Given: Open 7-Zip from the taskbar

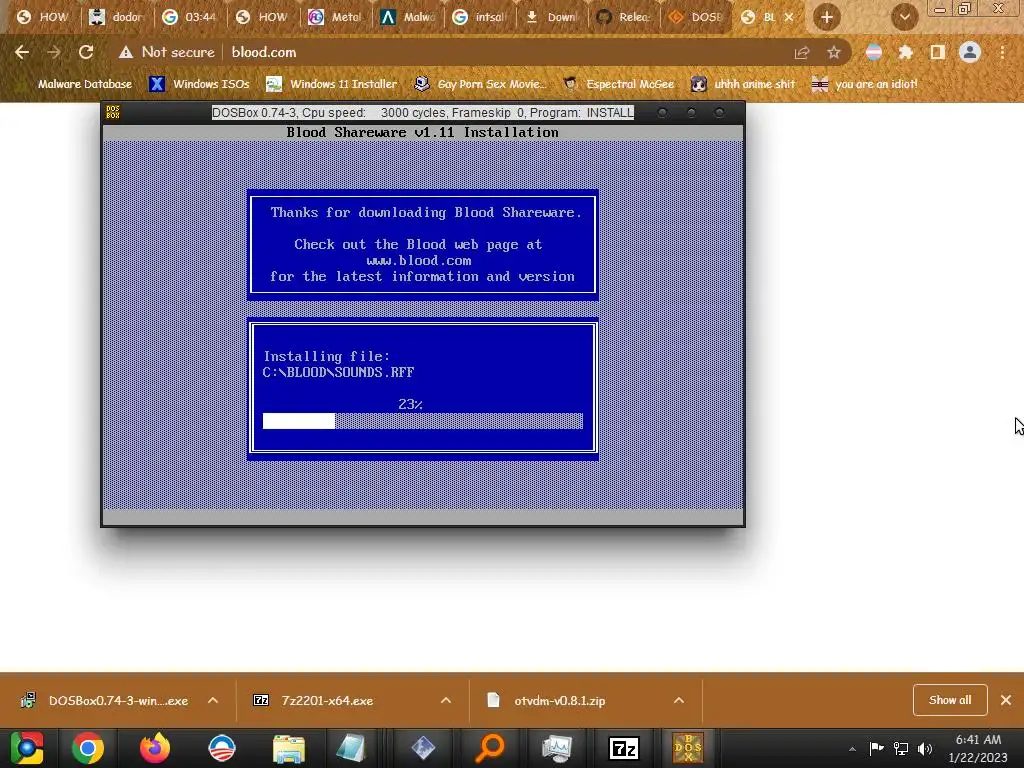Looking at the screenshot, I should (624, 748).
